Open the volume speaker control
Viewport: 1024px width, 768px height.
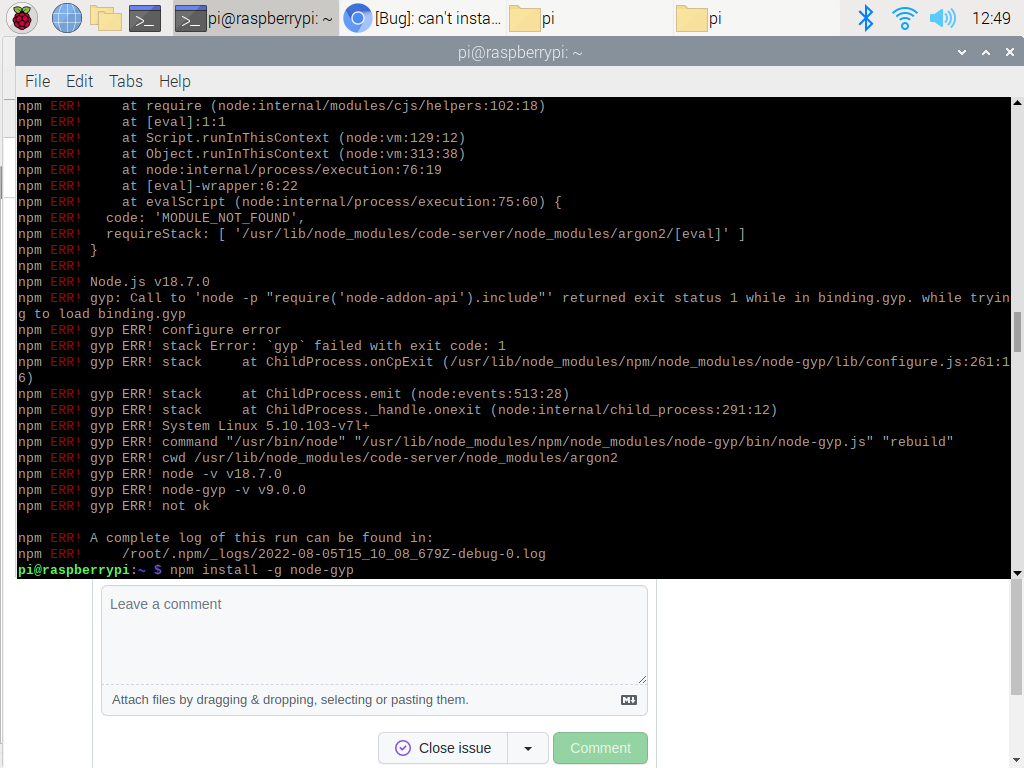pos(942,18)
